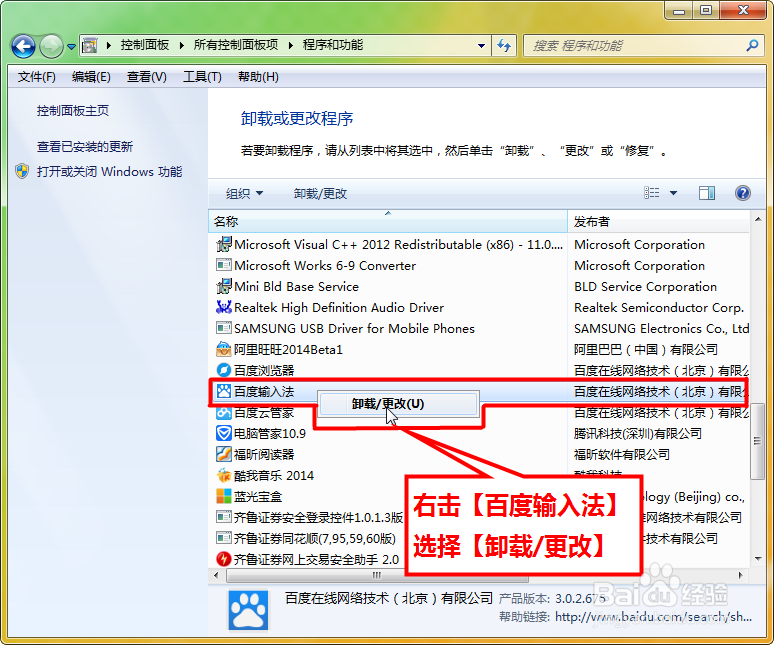Open recent pages dropdown arrow
This screenshot has width=774, height=645.
tap(72, 47)
